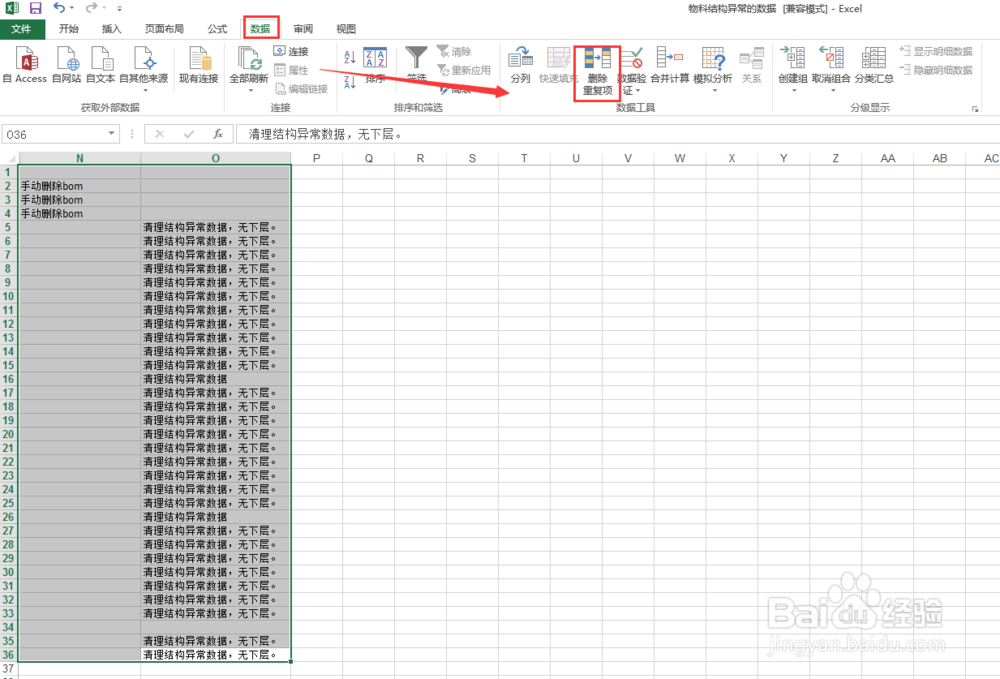Switch to the 公式 ribbon tab
Image resolution: width=1000 pixels, height=679 pixels.
(x=216, y=28)
